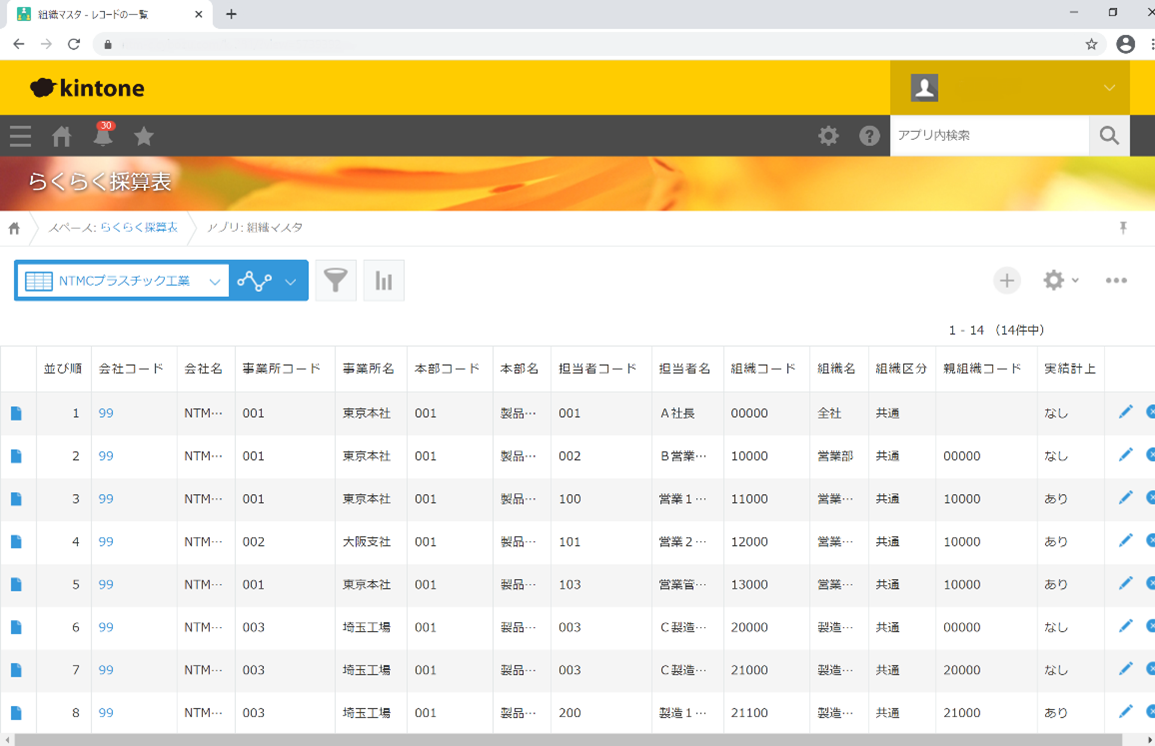Click the process flow graph icon
This screenshot has width=1155, height=746.
[x=254, y=281]
